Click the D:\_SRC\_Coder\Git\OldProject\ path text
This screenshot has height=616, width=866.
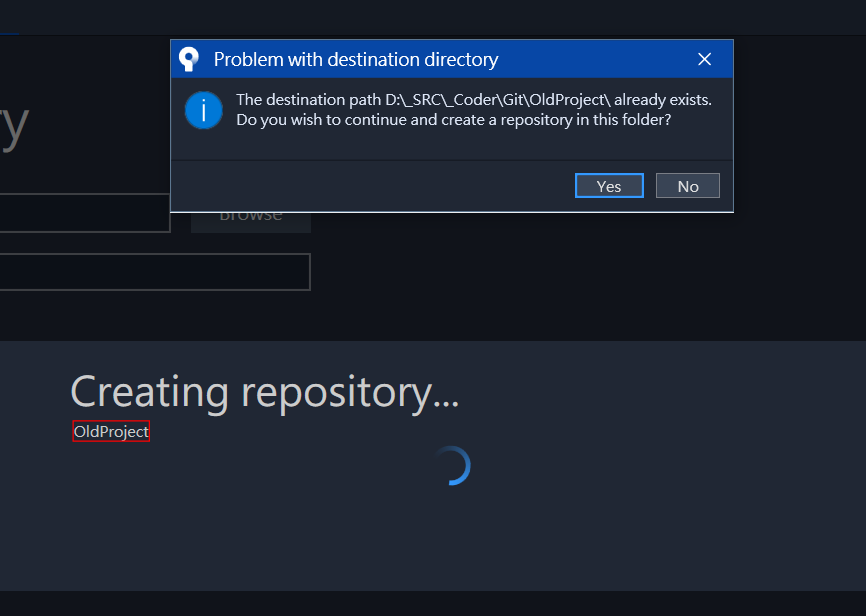coord(497,100)
